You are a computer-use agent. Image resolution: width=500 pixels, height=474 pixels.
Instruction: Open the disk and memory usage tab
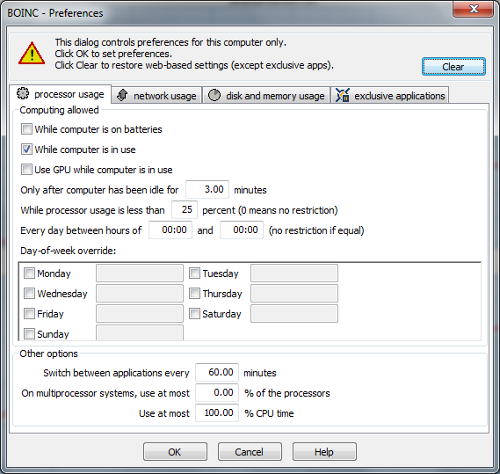(266, 95)
